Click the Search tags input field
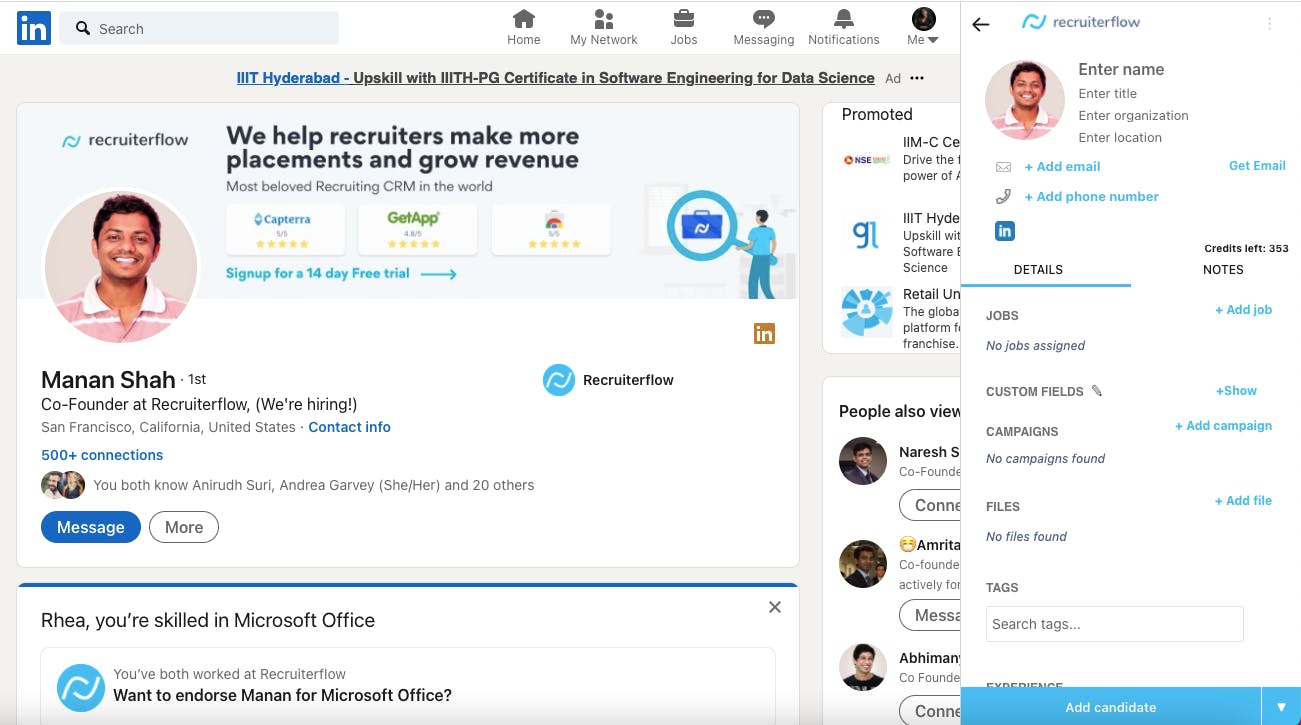1301x725 pixels. point(1114,624)
